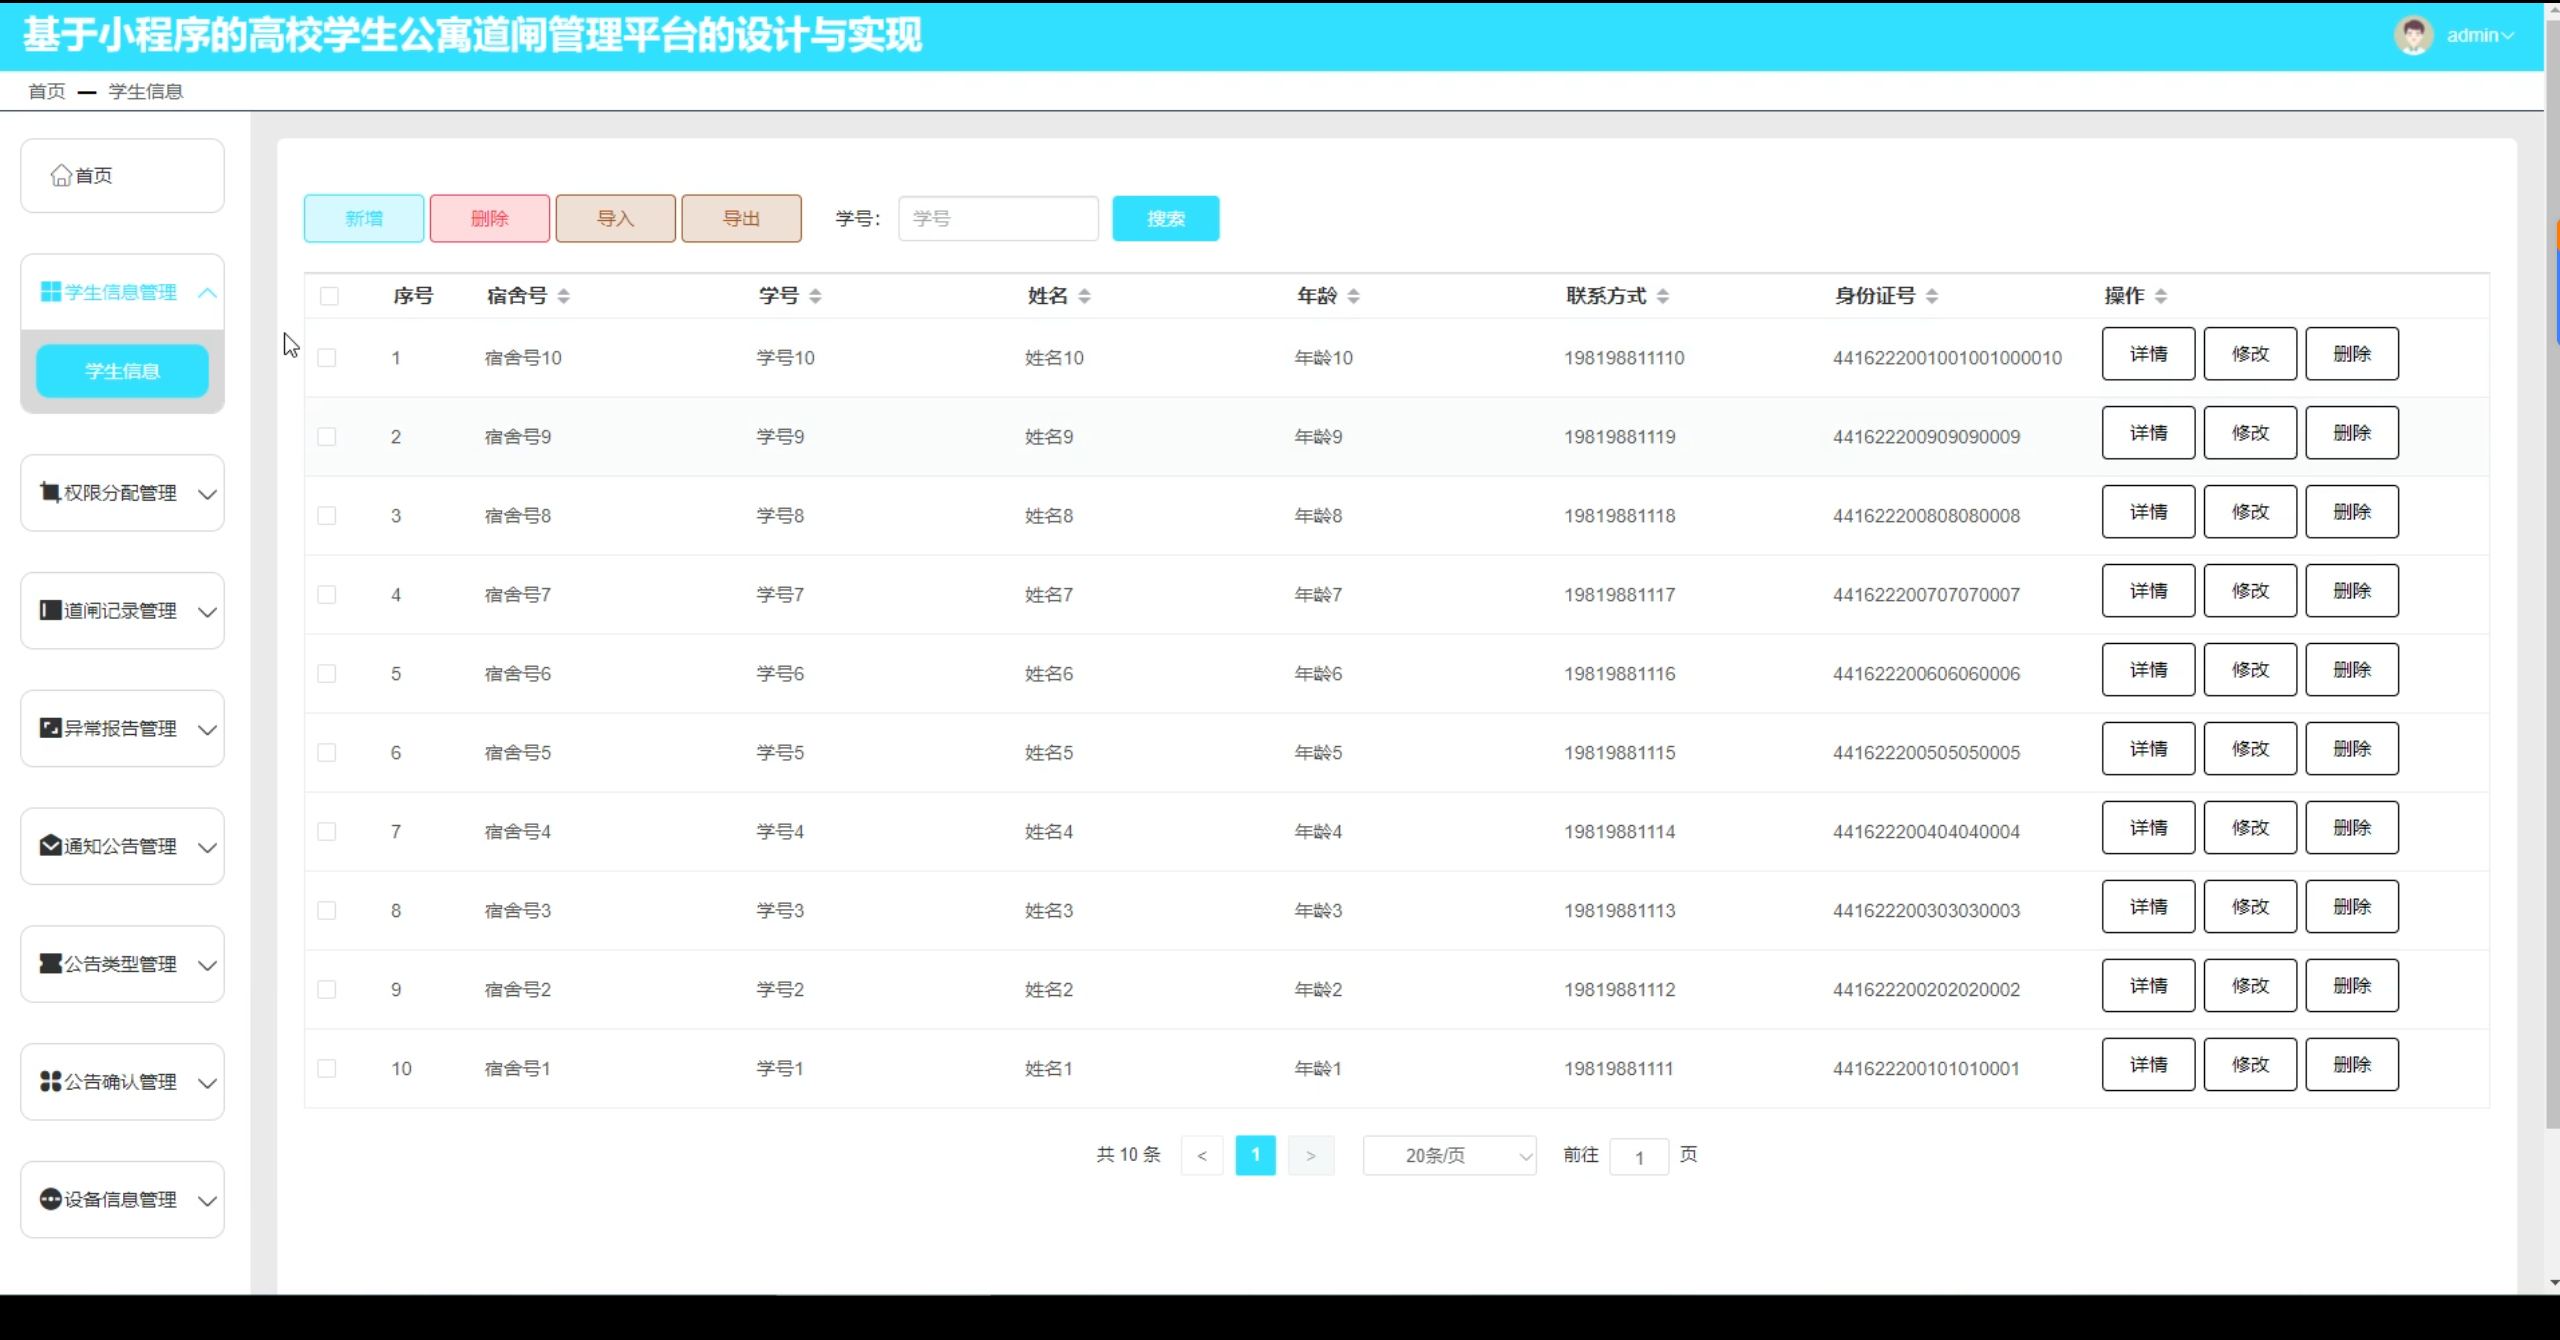Viewport: 2560px width, 1340px height.
Task: Click the 公告确认管理 four-dot icon
Action: (x=50, y=1082)
